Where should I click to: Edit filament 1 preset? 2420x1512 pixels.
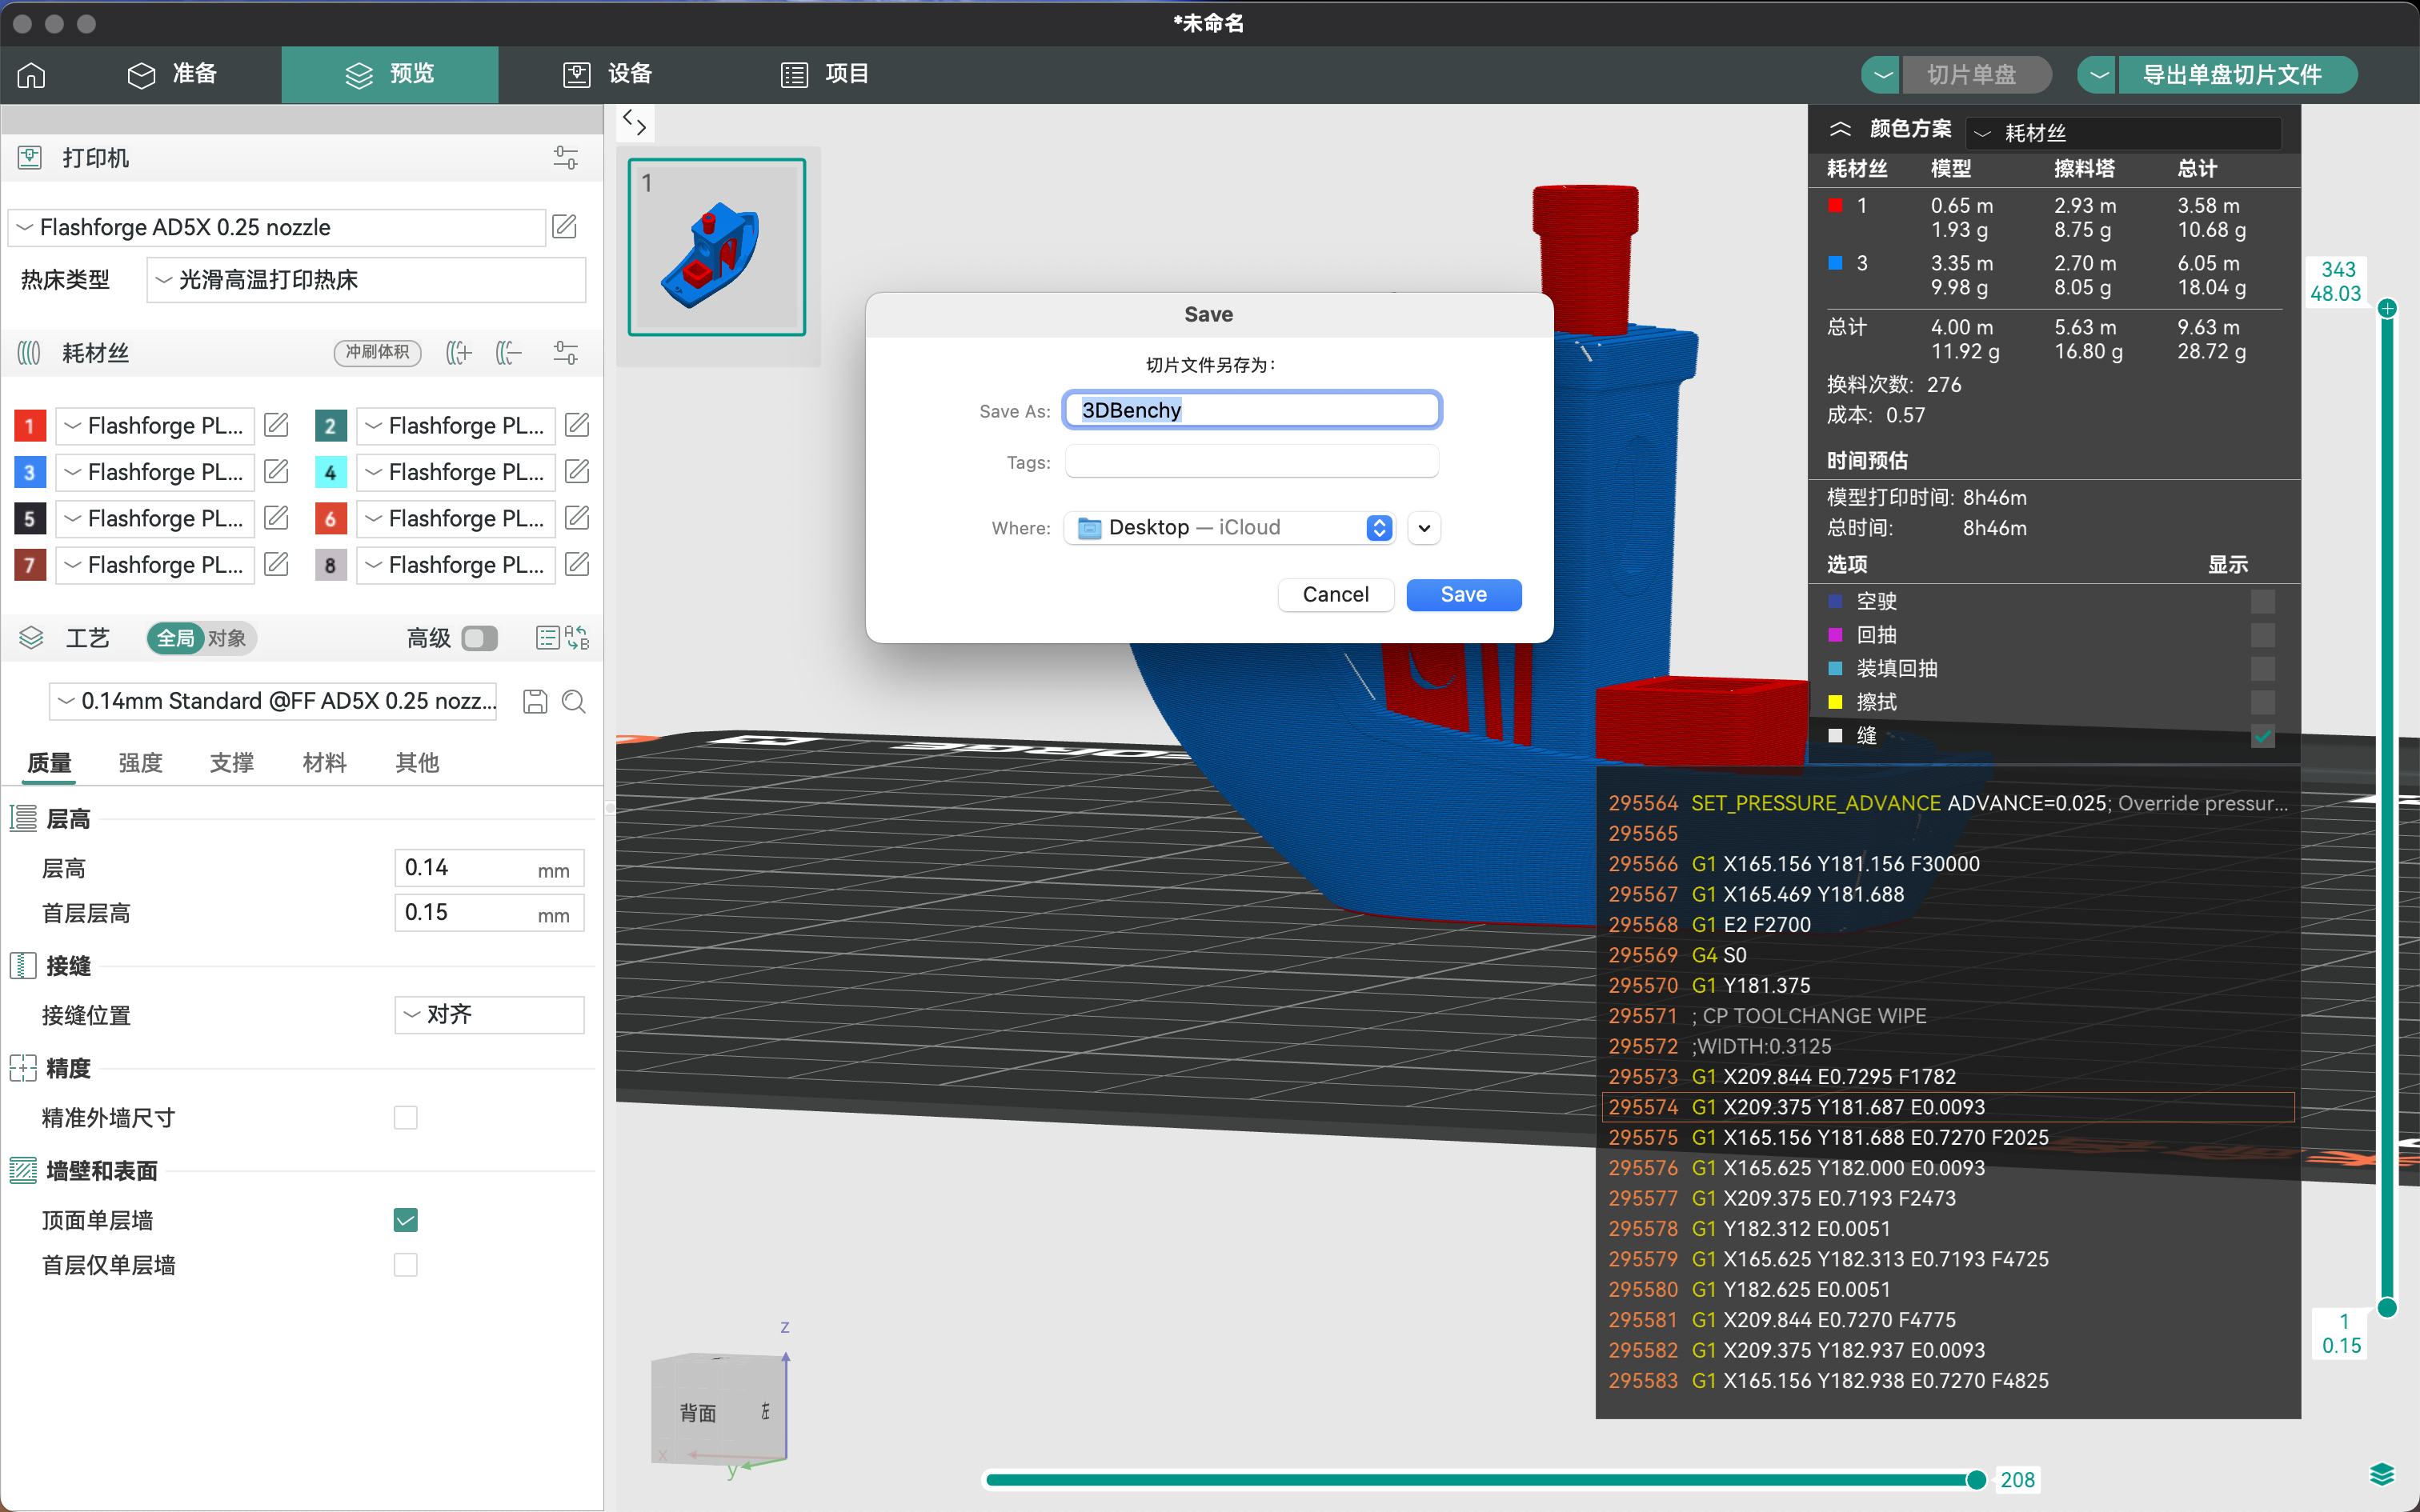point(276,425)
